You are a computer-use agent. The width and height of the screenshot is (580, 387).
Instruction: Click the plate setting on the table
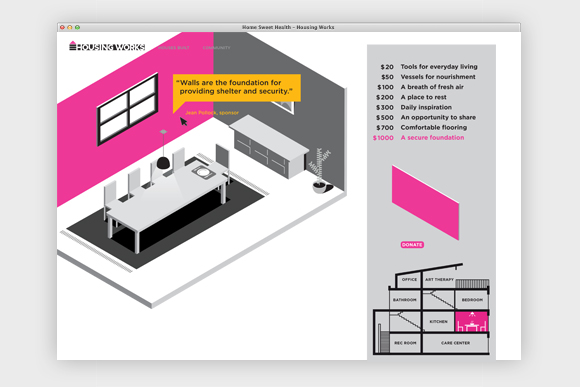click(x=203, y=172)
